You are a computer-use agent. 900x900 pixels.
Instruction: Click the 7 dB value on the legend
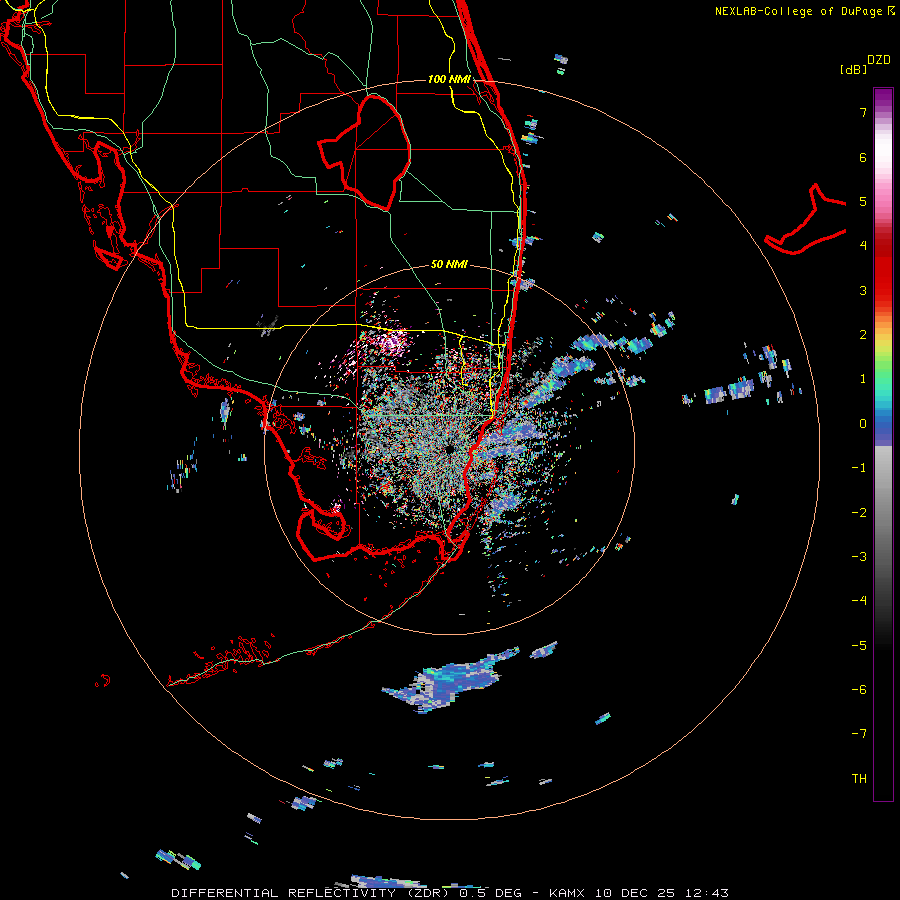tap(863, 113)
